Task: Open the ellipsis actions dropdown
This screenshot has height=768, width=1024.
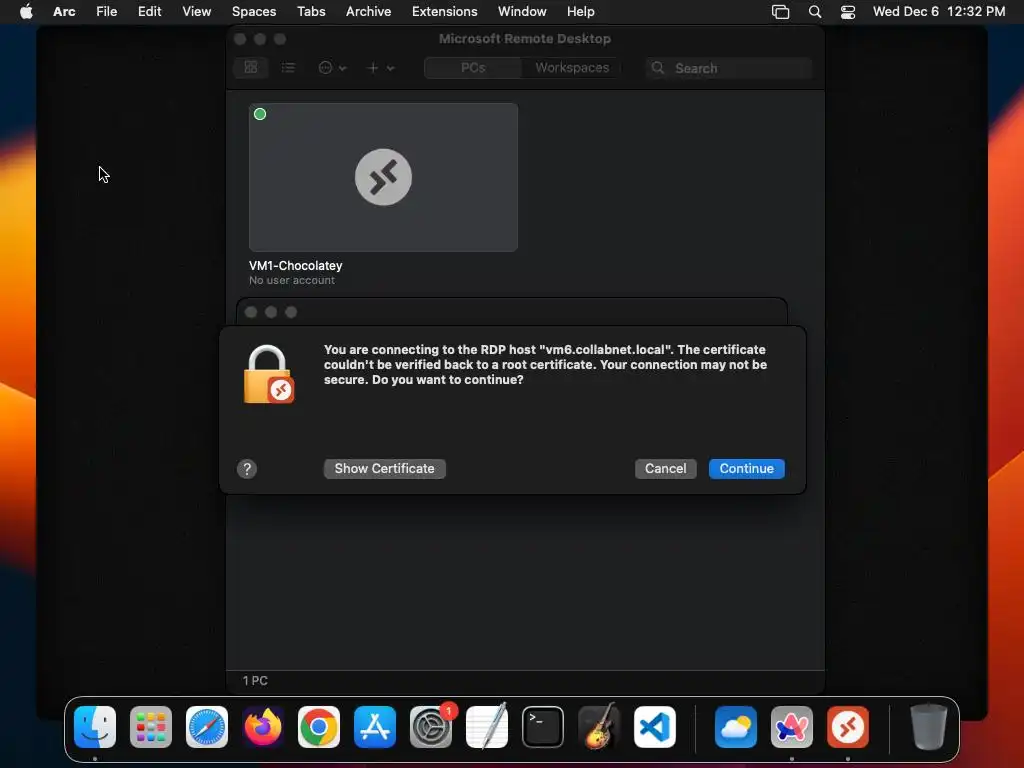Action: pos(332,67)
